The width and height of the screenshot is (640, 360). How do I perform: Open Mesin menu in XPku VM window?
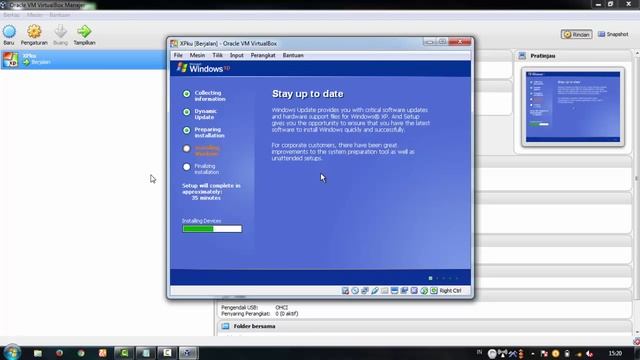(x=197, y=55)
